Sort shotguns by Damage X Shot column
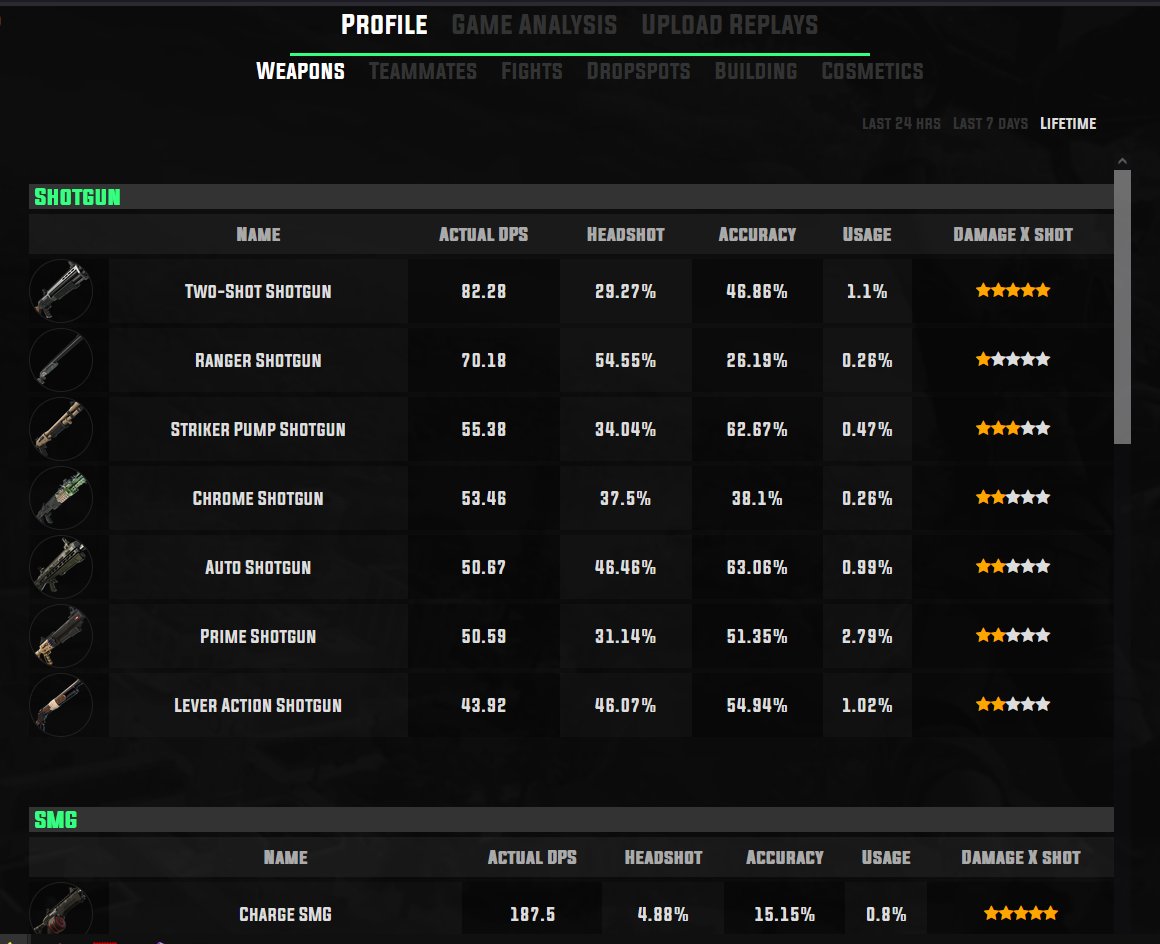 1013,235
